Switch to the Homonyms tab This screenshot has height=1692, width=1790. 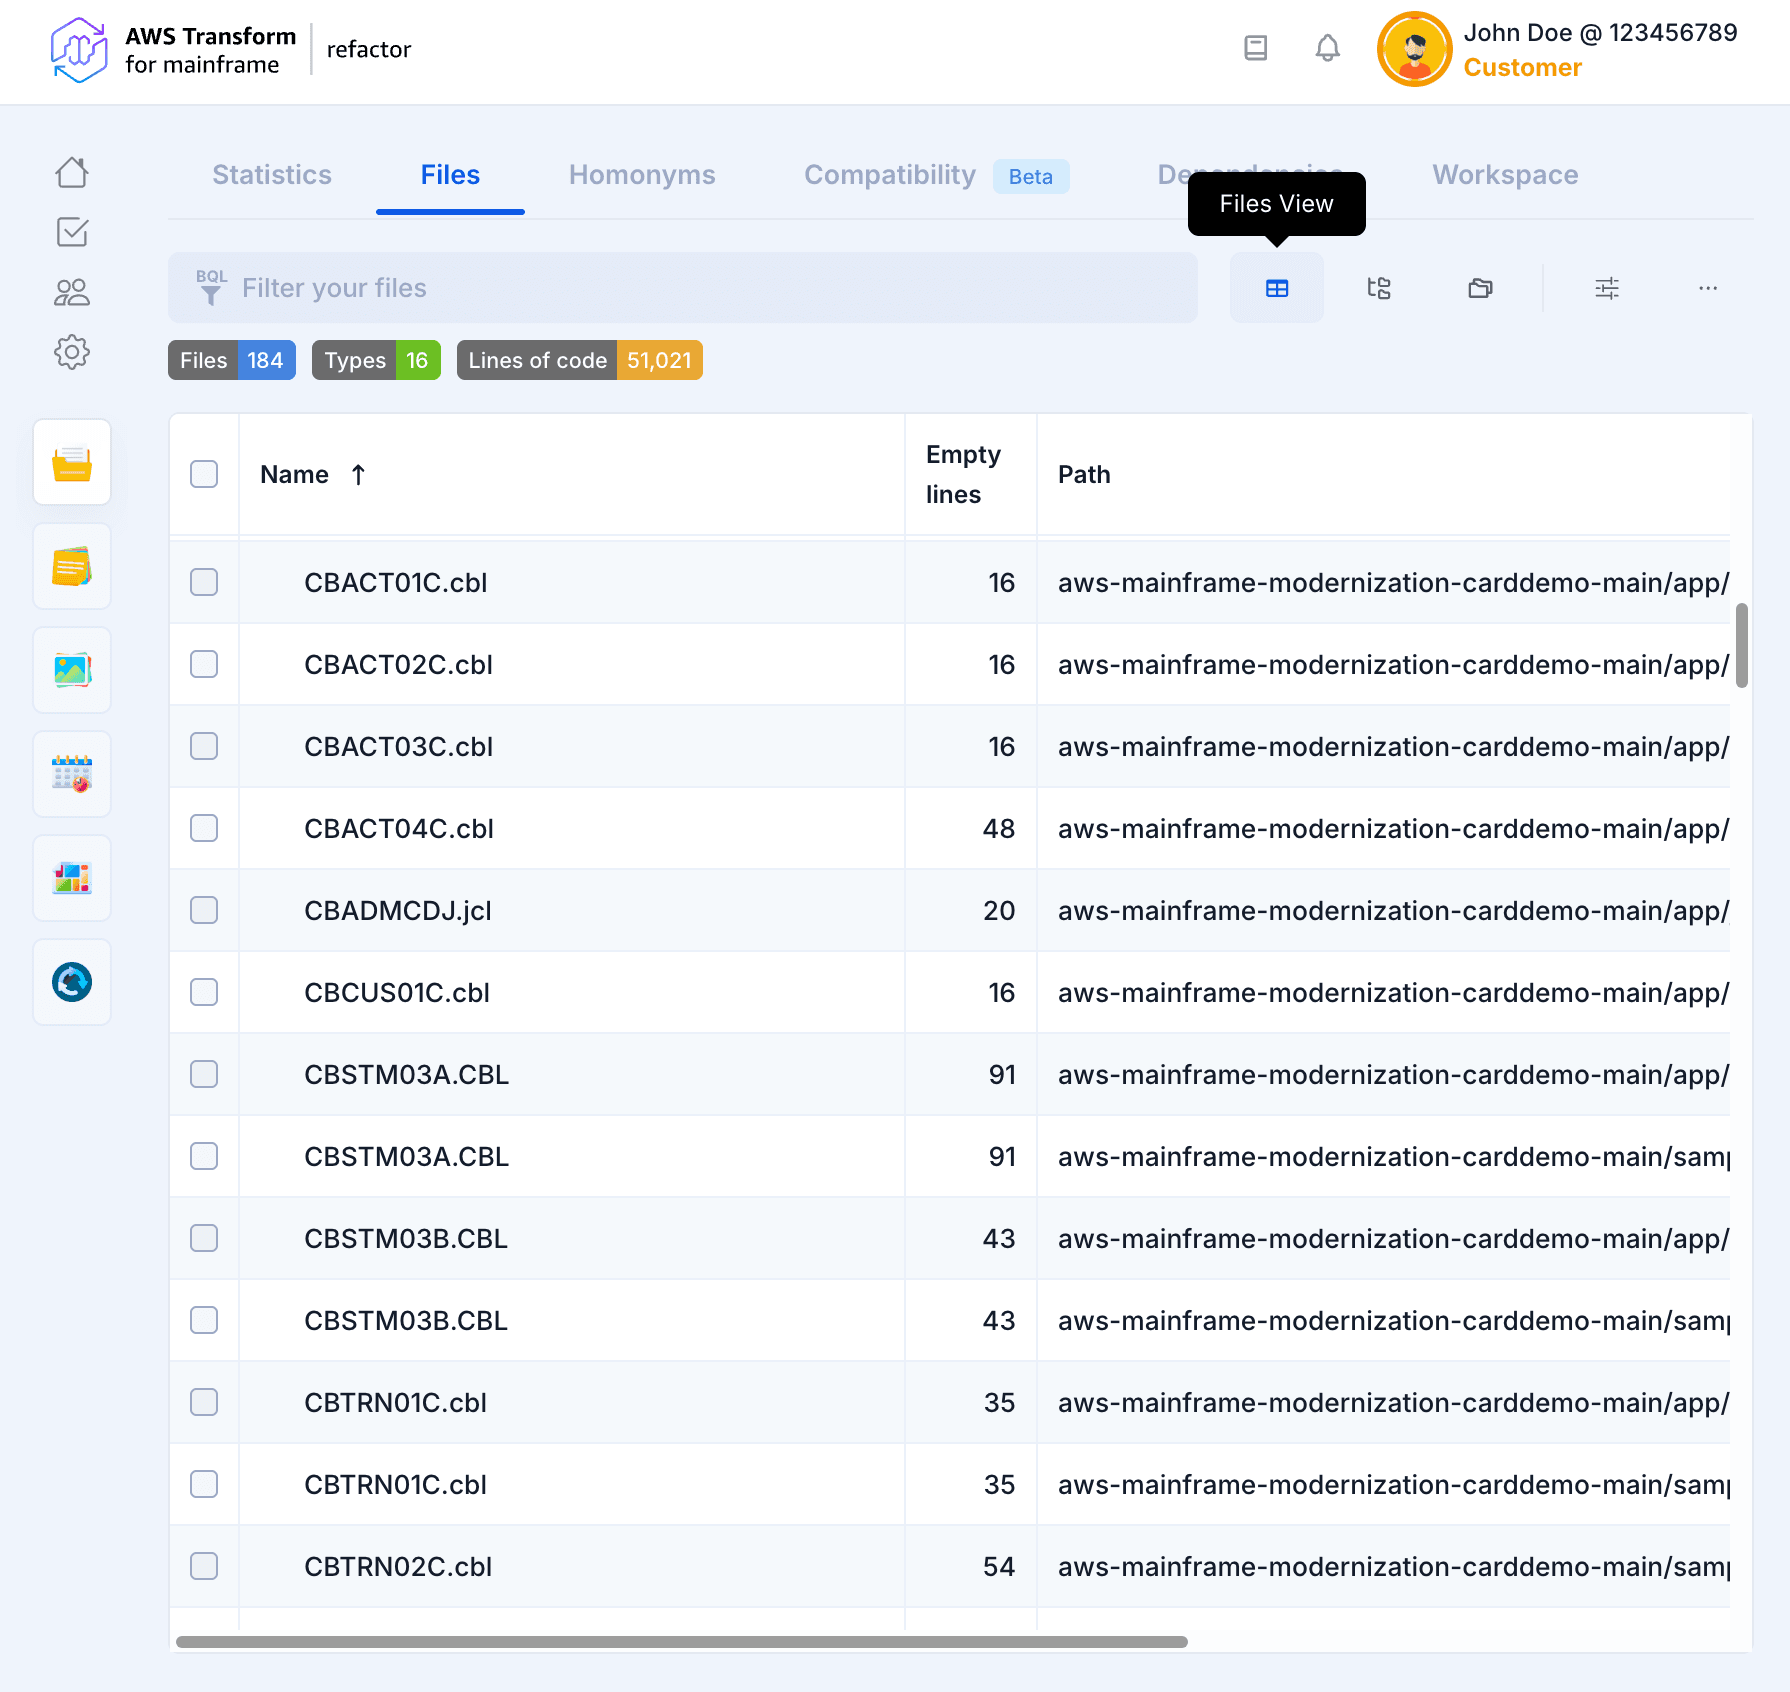point(642,175)
